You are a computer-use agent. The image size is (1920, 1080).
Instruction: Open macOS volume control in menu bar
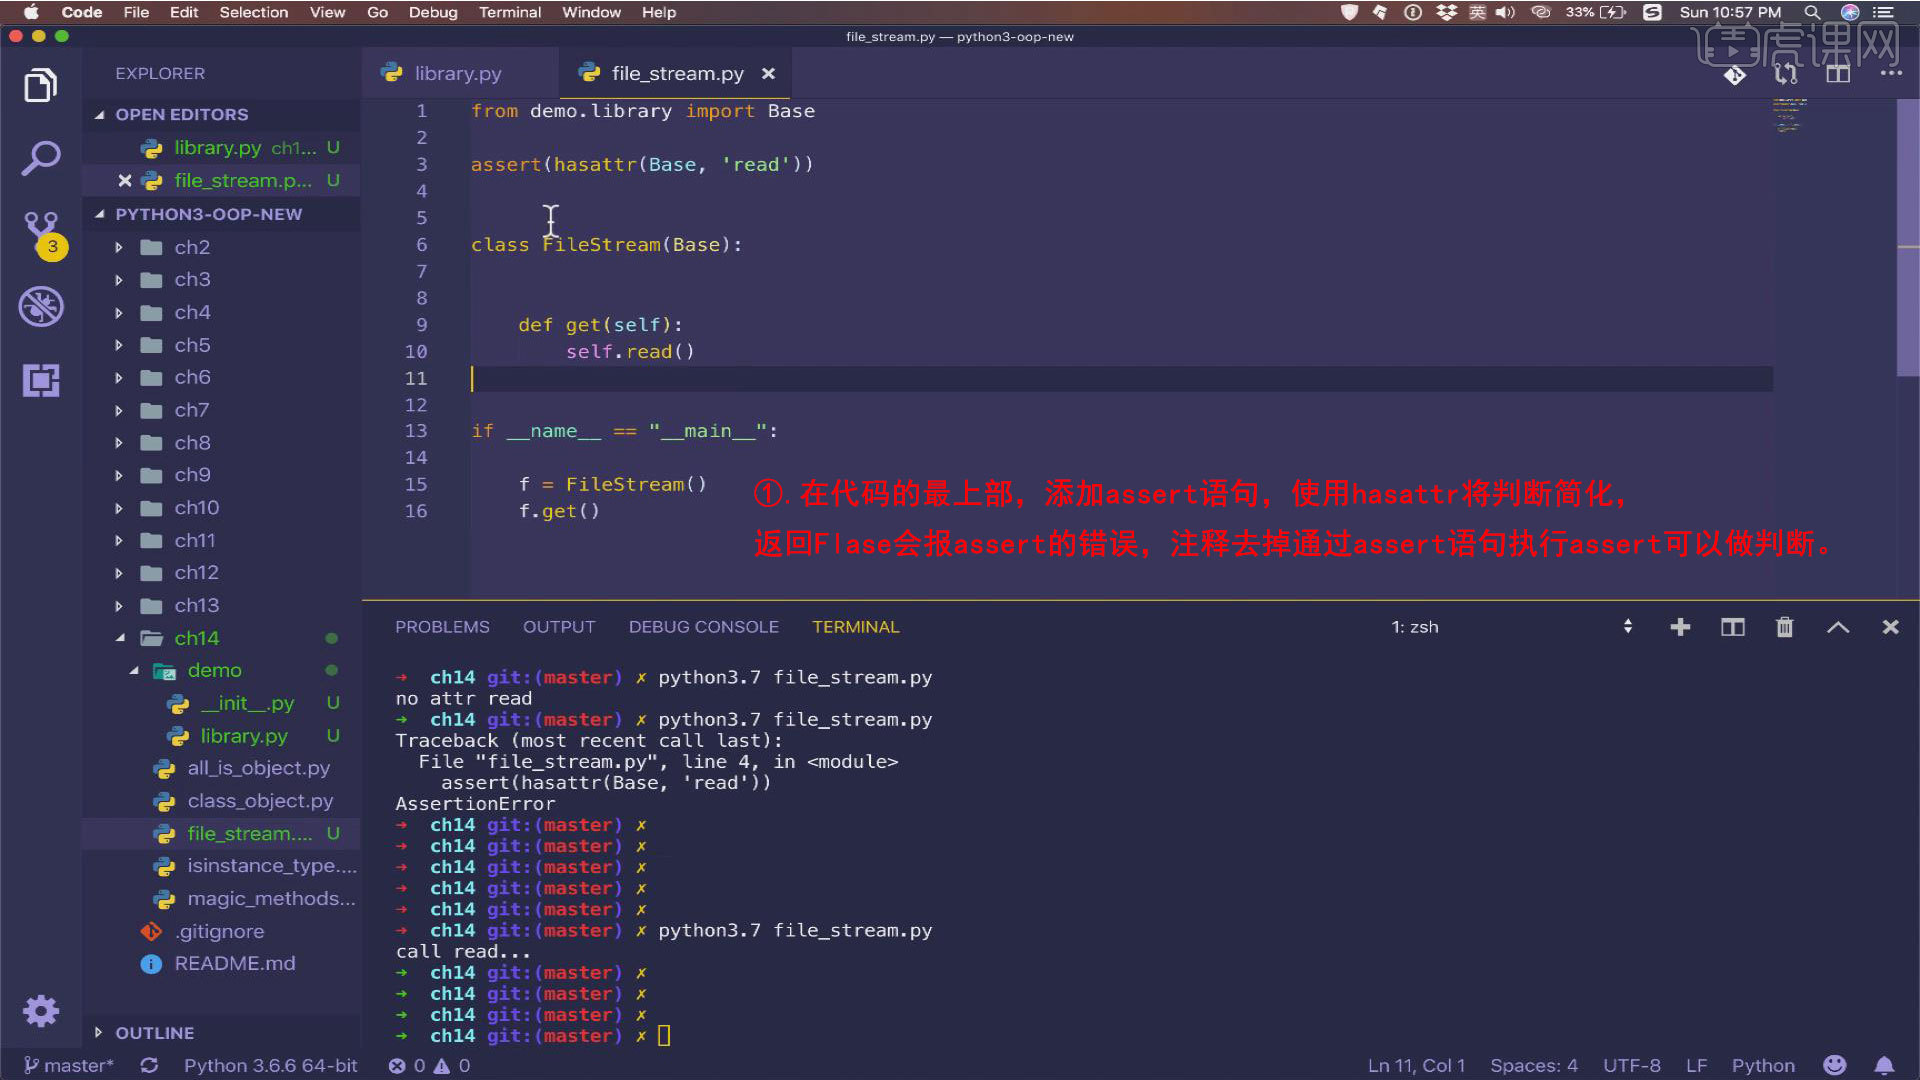(1505, 12)
